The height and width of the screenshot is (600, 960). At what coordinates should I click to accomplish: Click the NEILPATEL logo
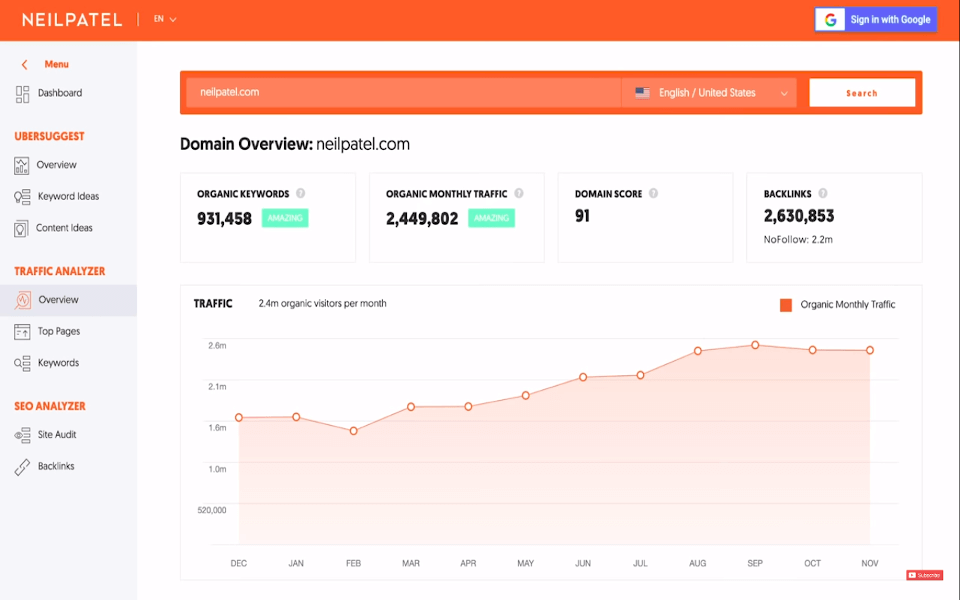(72, 20)
